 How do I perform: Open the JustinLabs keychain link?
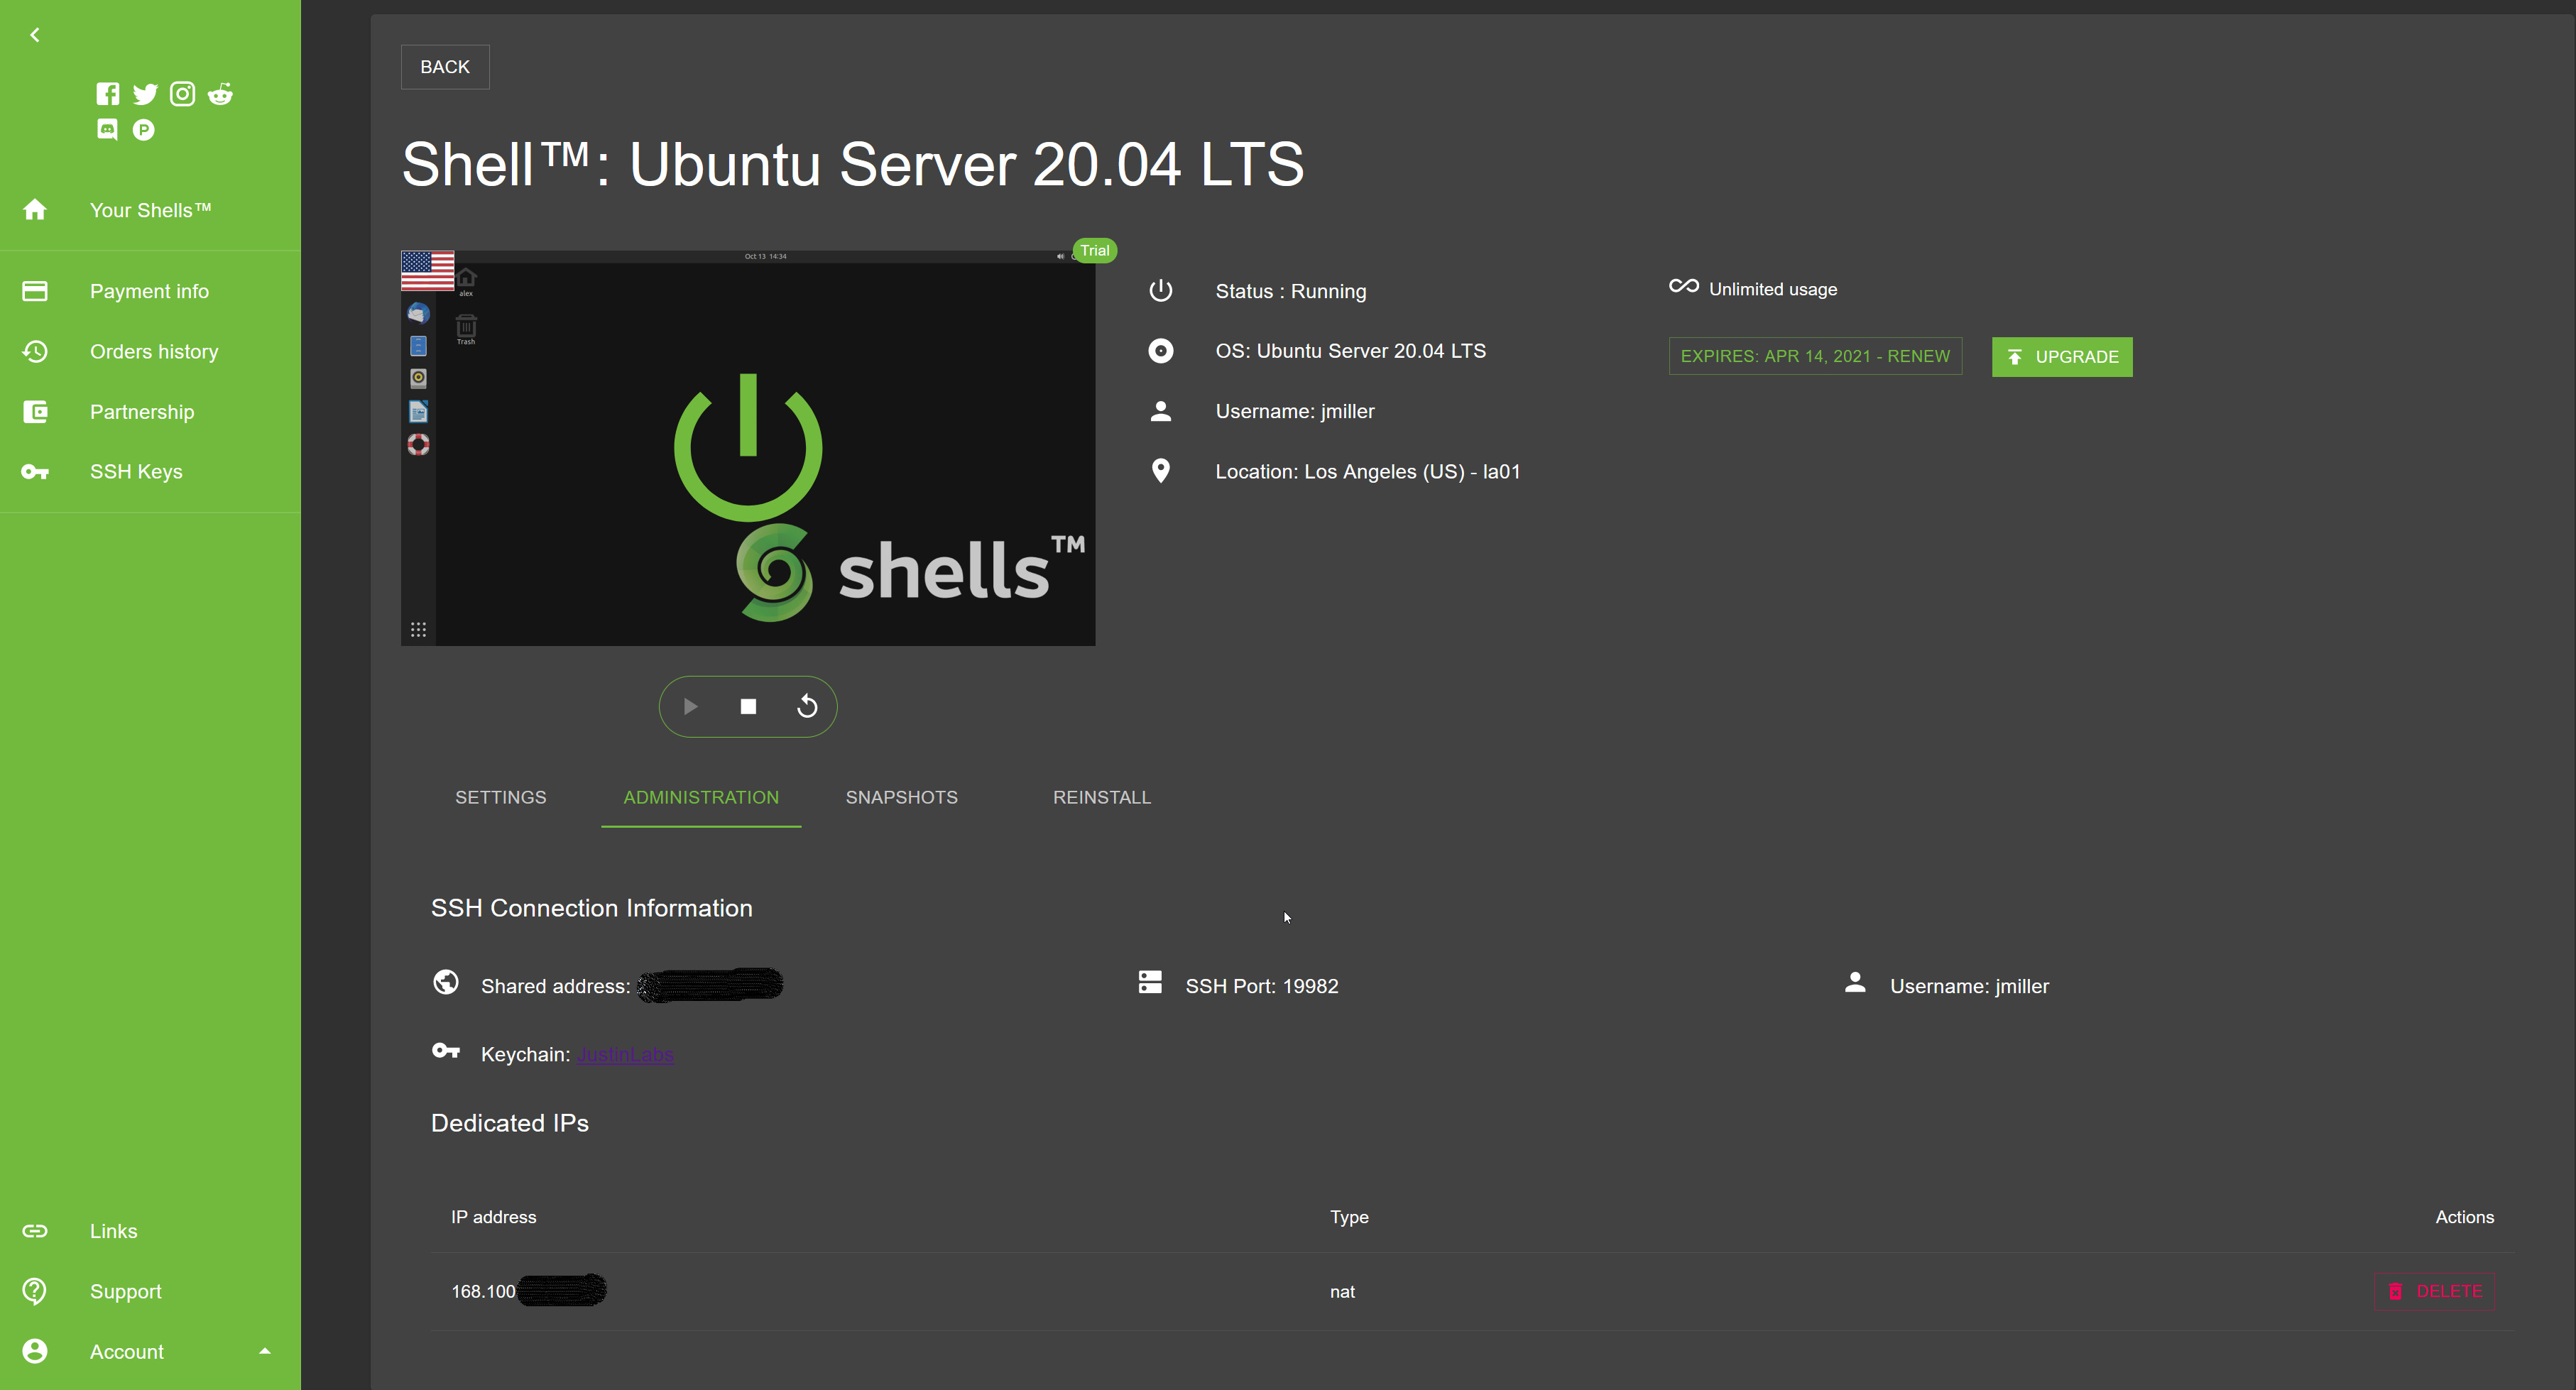[625, 1055]
